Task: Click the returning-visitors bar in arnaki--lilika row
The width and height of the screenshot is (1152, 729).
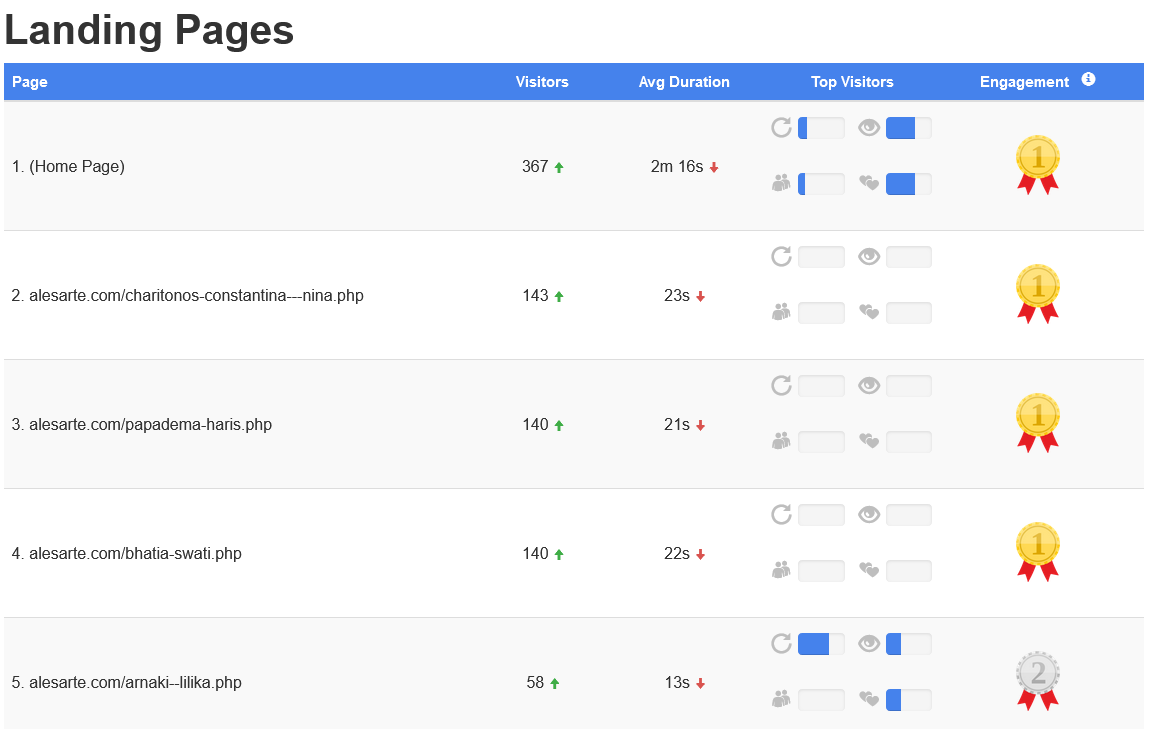Action: 821,644
